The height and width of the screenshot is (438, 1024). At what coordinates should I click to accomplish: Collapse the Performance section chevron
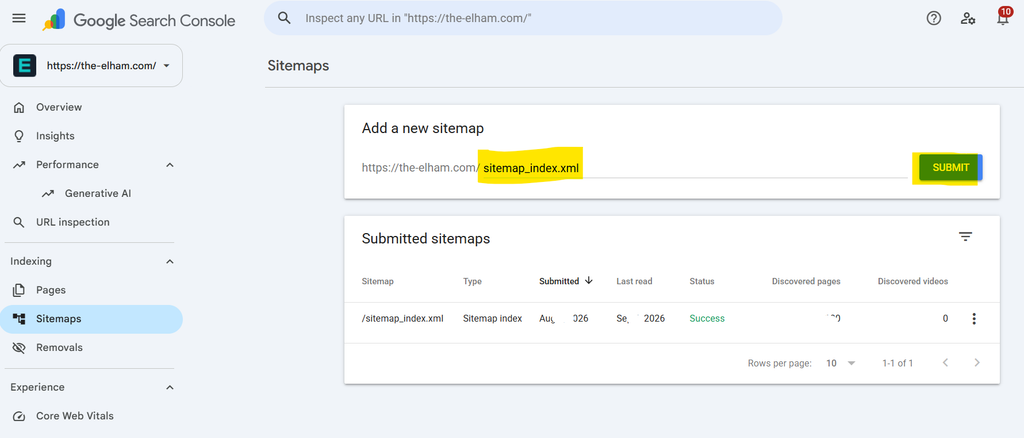click(x=170, y=165)
